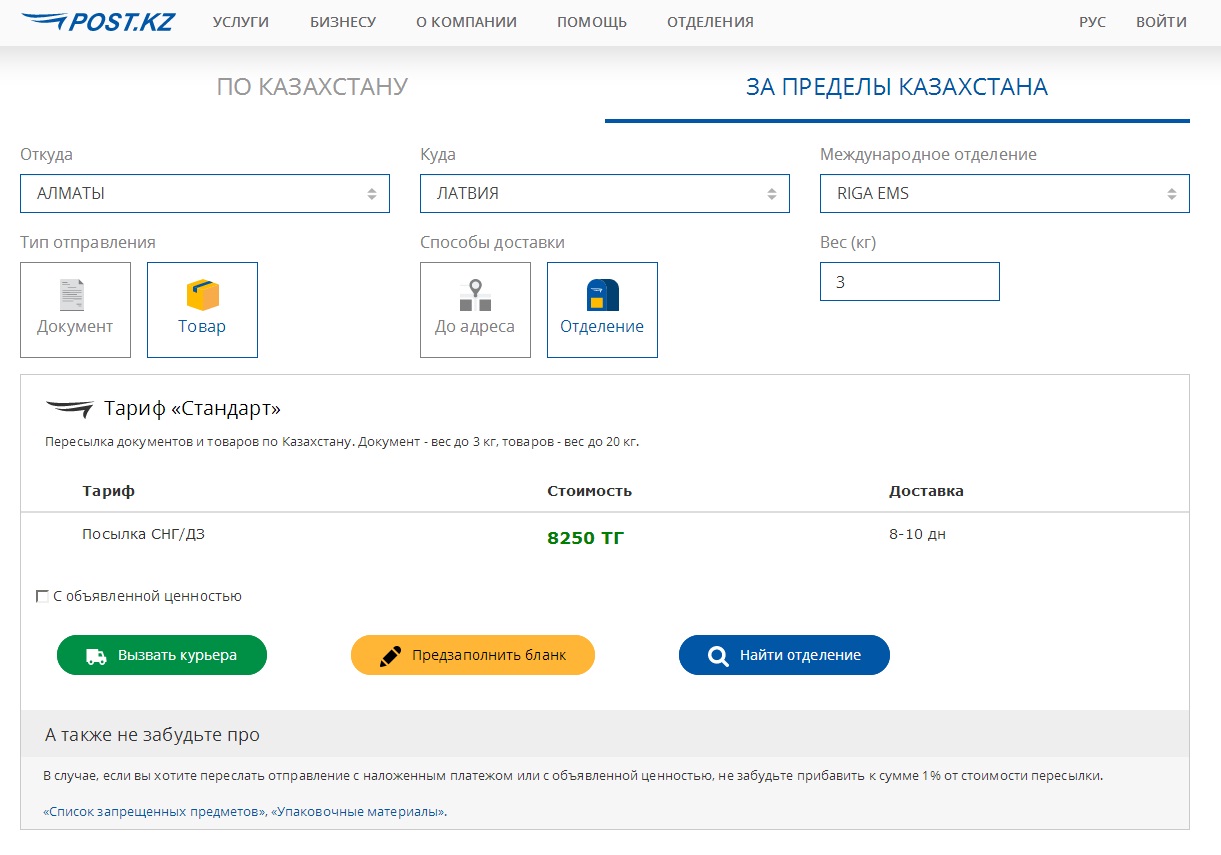The image size is (1221, 855).
Task: Click the ВОЙТИ login link
Action: point(1161,22)
